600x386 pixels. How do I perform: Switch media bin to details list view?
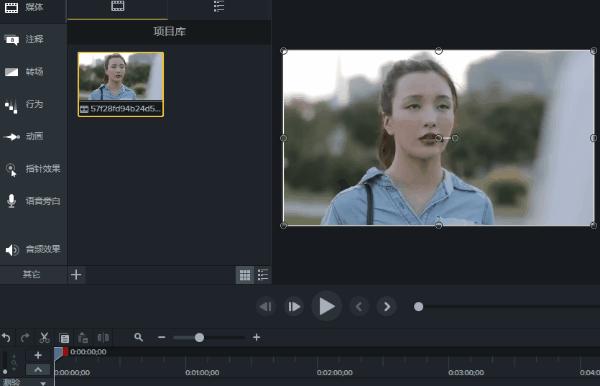pyautogui.click(x=263, y=275)
